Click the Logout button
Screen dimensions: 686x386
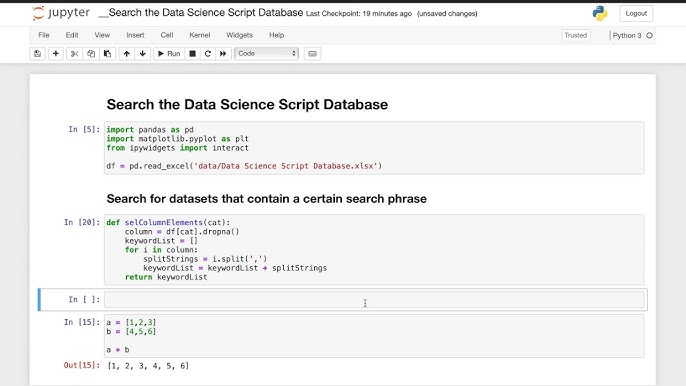point(636,14)
